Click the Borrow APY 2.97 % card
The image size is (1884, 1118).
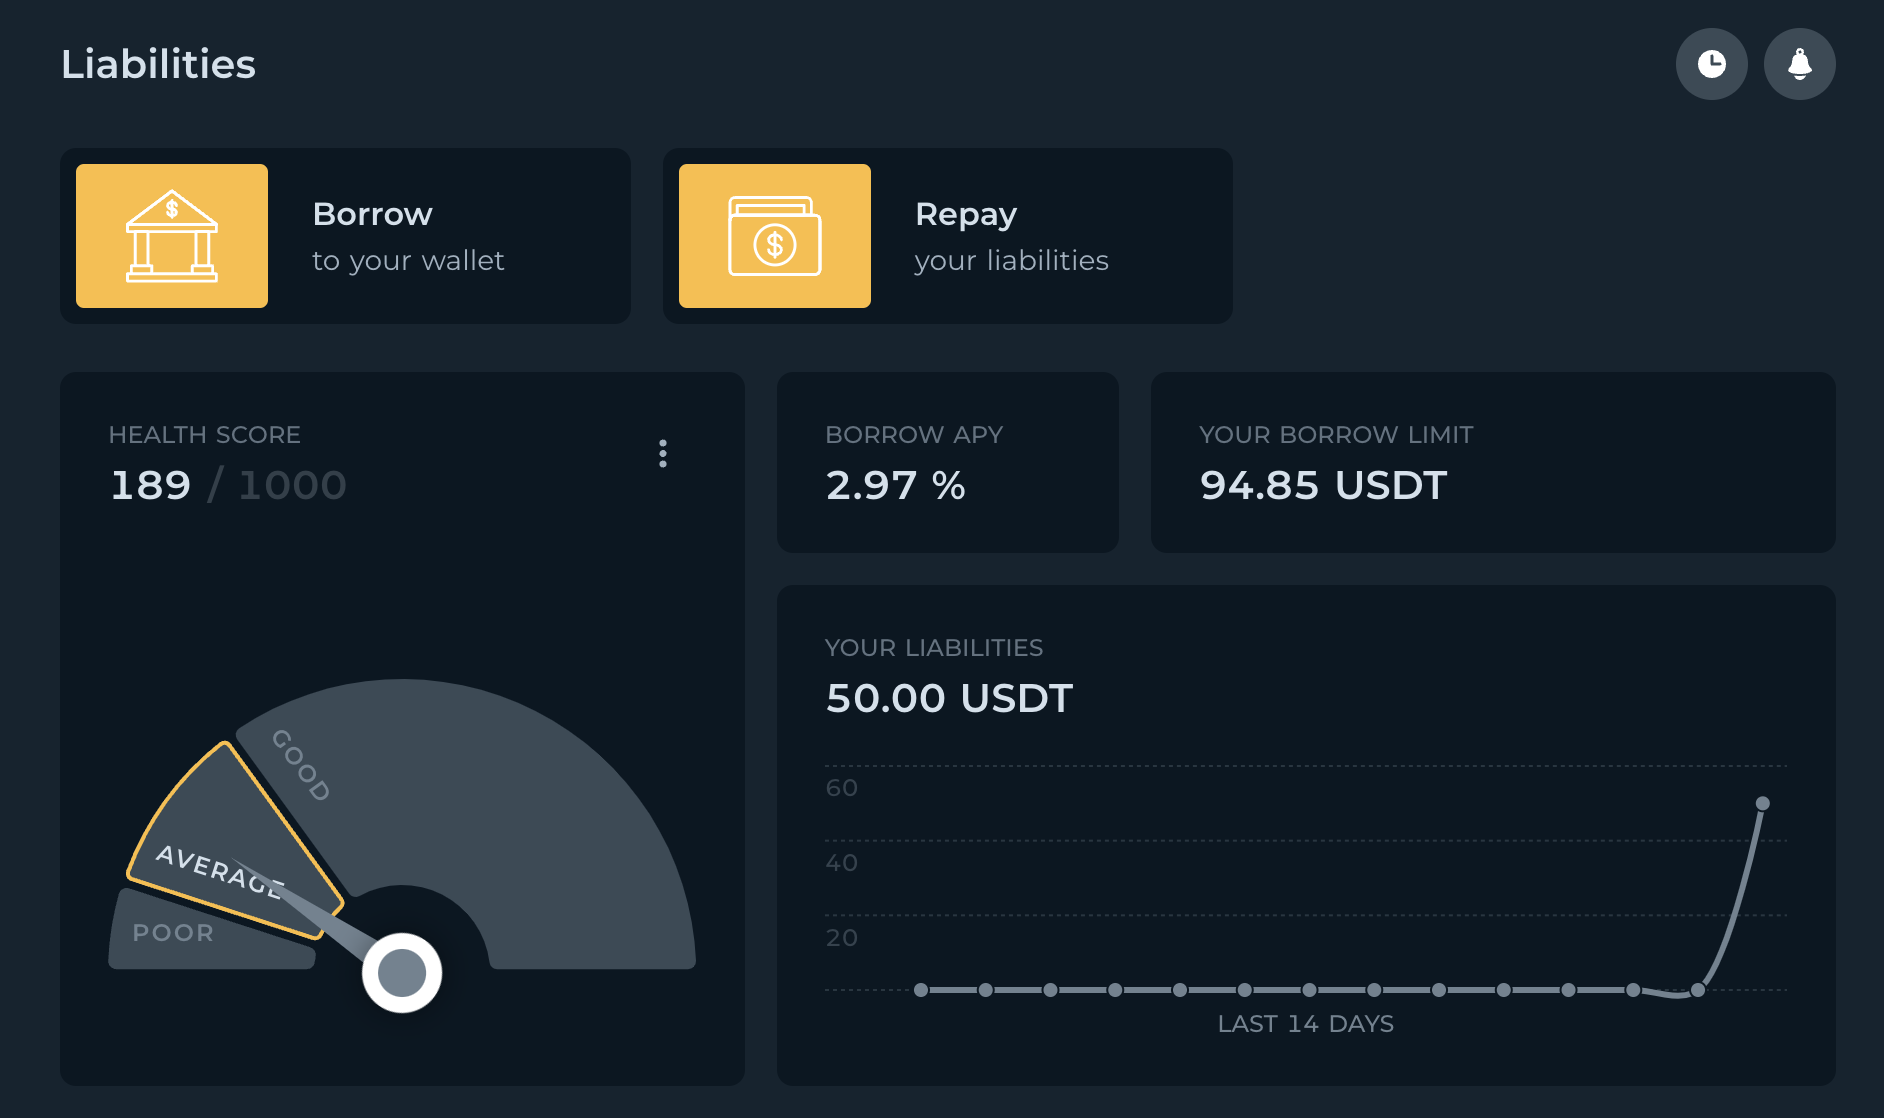[x=947, y=462]
